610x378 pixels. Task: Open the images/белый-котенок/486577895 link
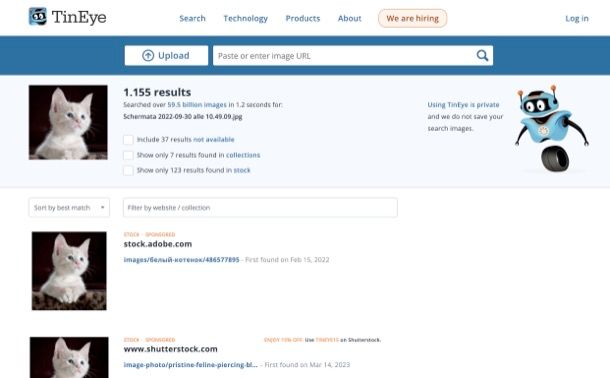pos(181,260)
